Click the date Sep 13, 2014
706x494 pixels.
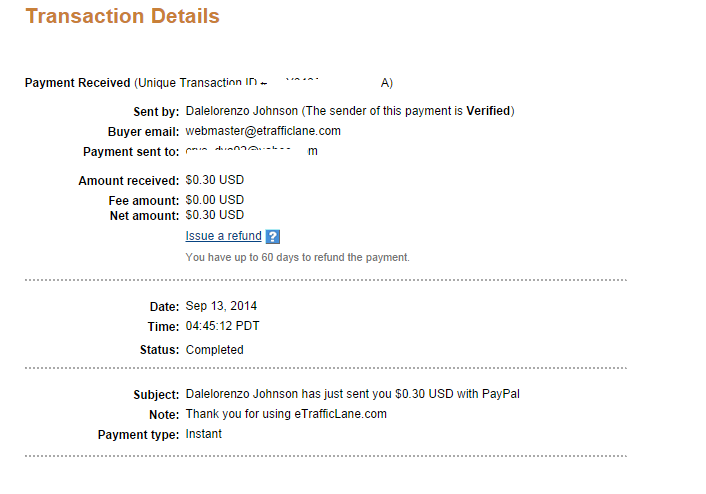(x=221, y=306)
